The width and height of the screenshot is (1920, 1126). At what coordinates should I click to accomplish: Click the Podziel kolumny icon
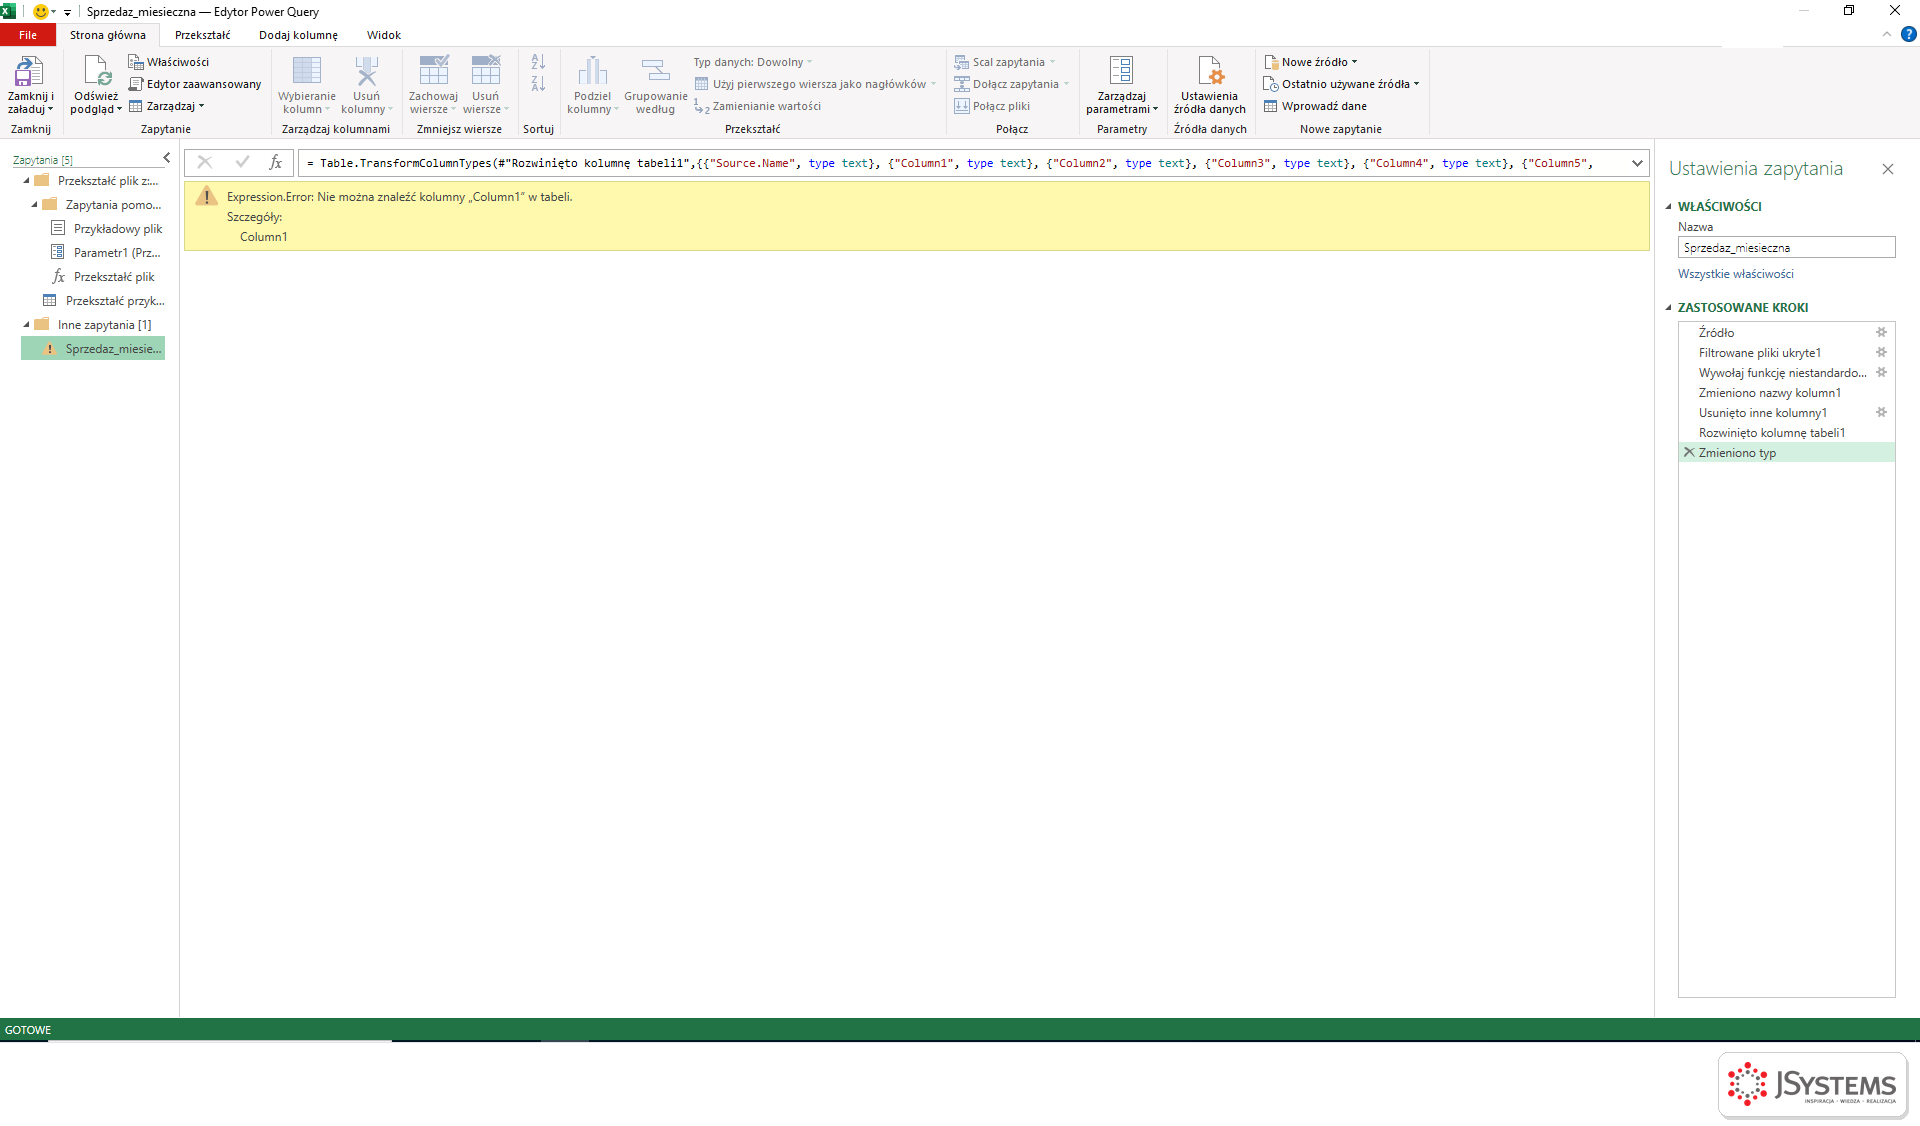click(x=592, y=71)
